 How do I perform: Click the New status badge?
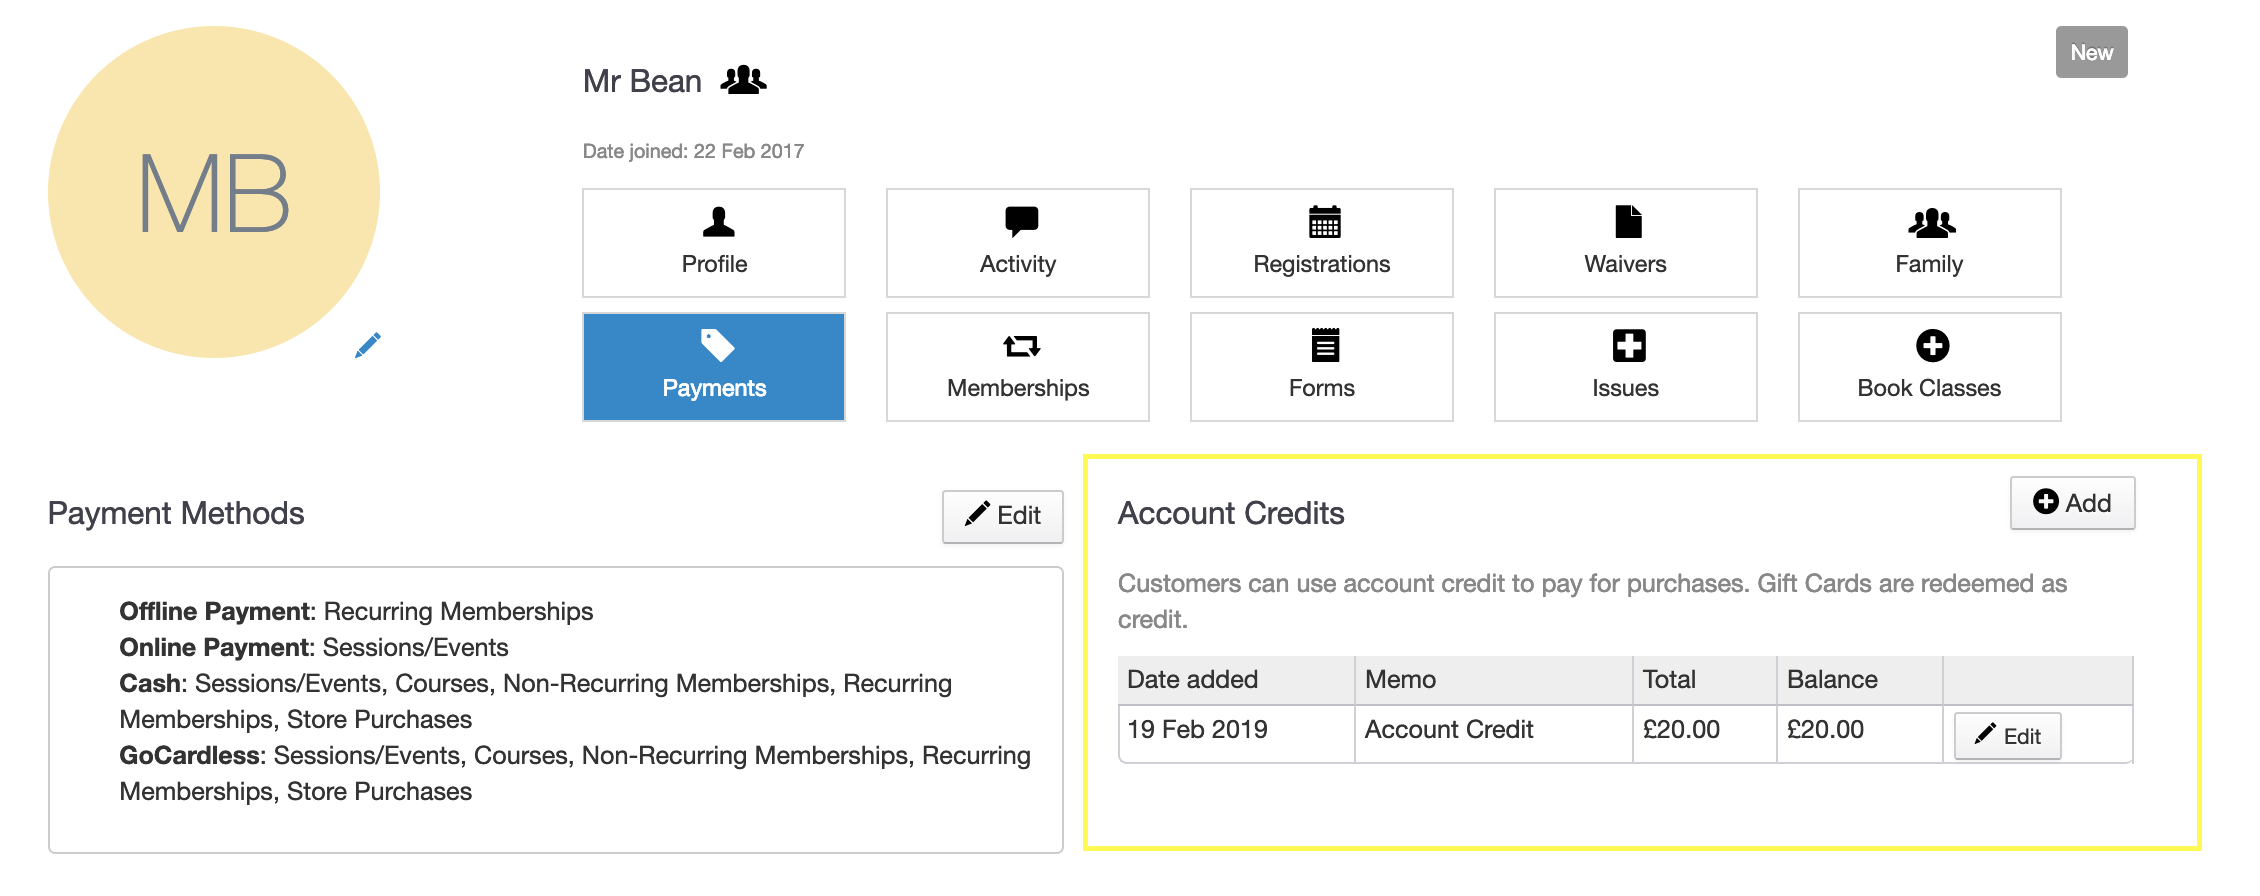(2091, 52)
